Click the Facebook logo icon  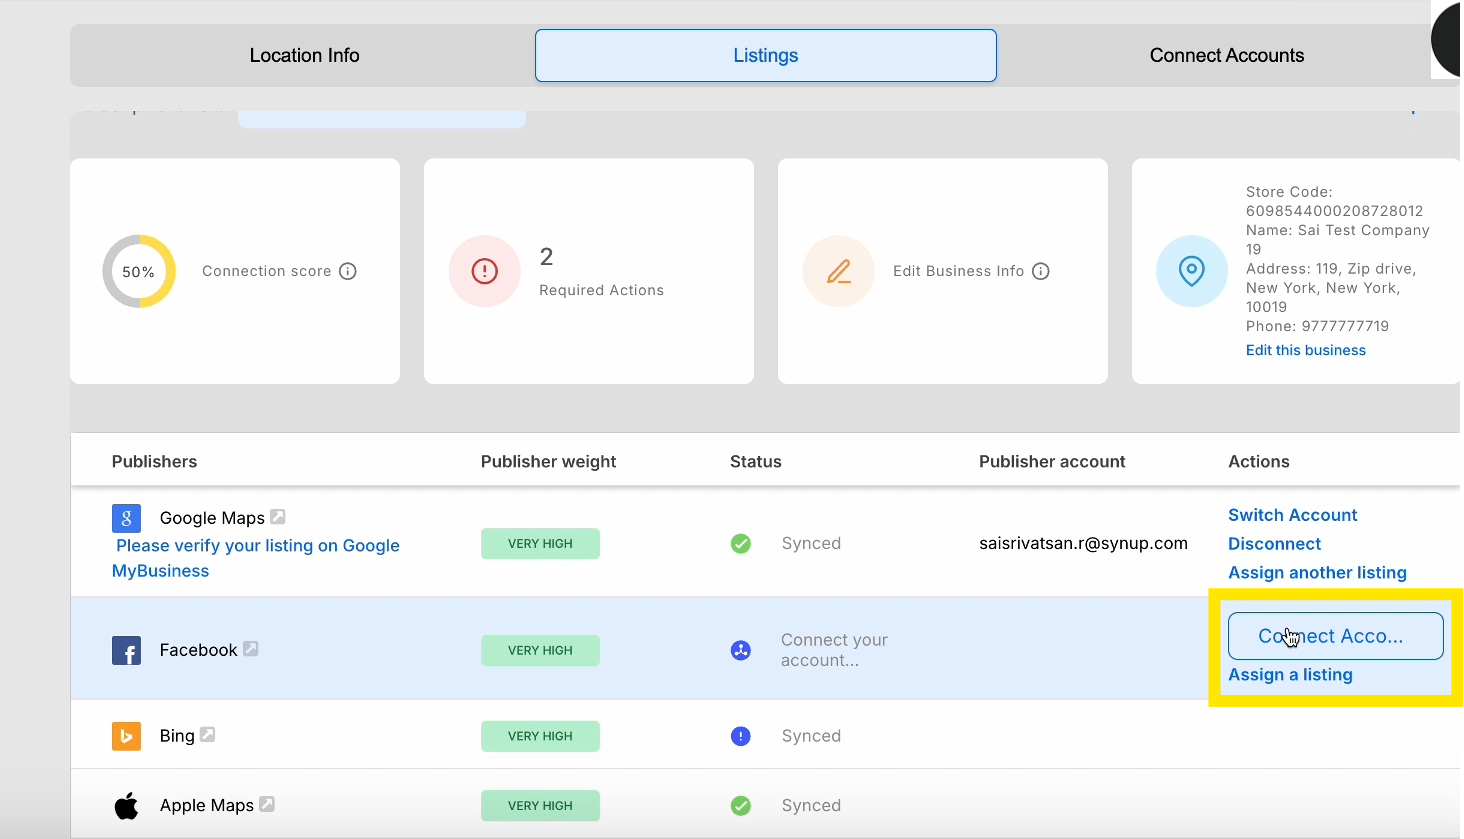(126, 651)
